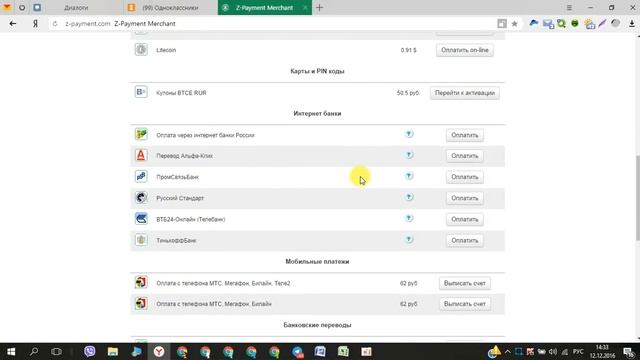Screen dimensions: 640x360
Task: Open help tooltip for Russian internet banks payment
Action: pyautogui.click(x=409, y=134)
